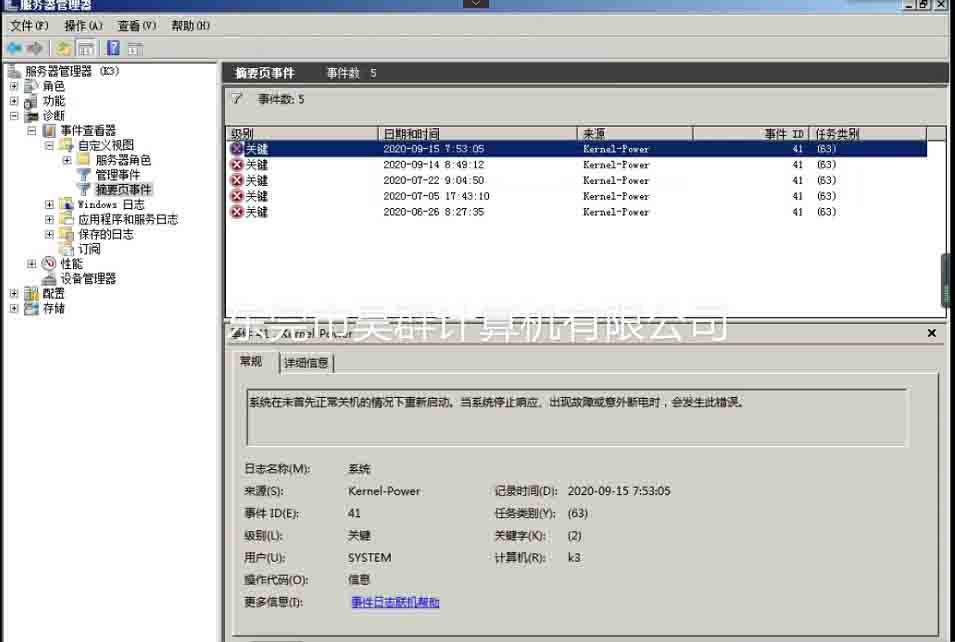The width and height of the screenshot is (955, 642).
Task: Click the Back arrow toolbar icon
Action: click(14, 48)
